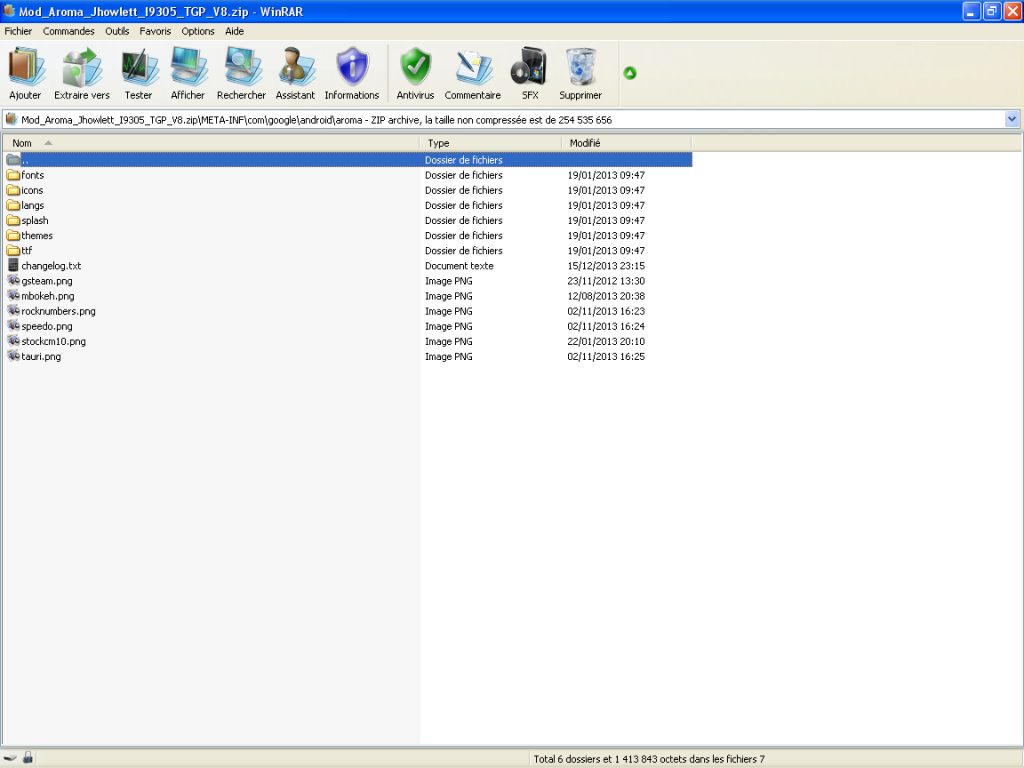Screen dimensions: 1024x768
Task: Click the Ajouter toolbar icon
Action: click(x=25, y=73)
